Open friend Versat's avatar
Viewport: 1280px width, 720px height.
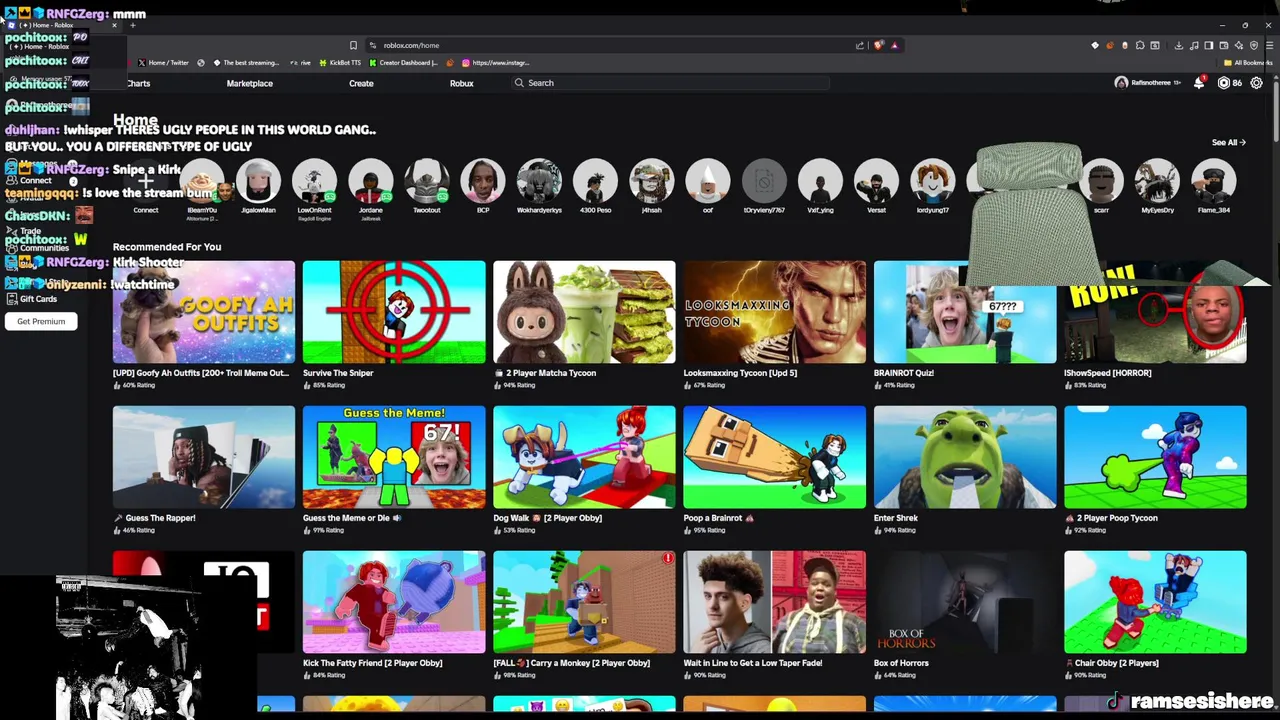point(877,181)
